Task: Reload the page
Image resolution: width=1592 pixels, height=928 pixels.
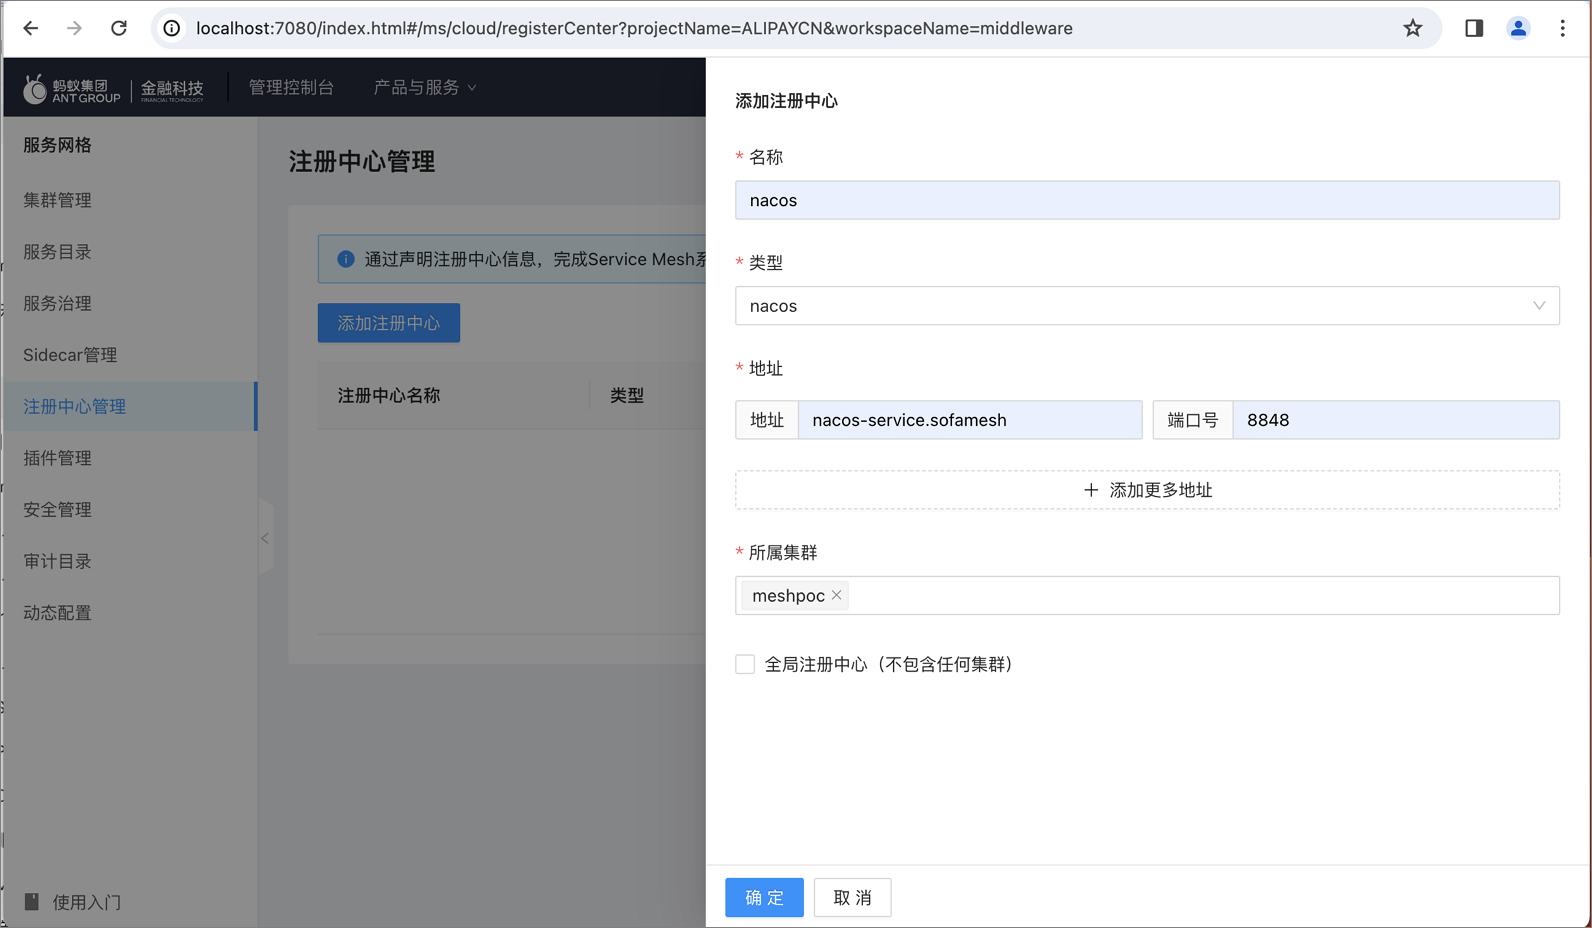Action: (119, 28)
